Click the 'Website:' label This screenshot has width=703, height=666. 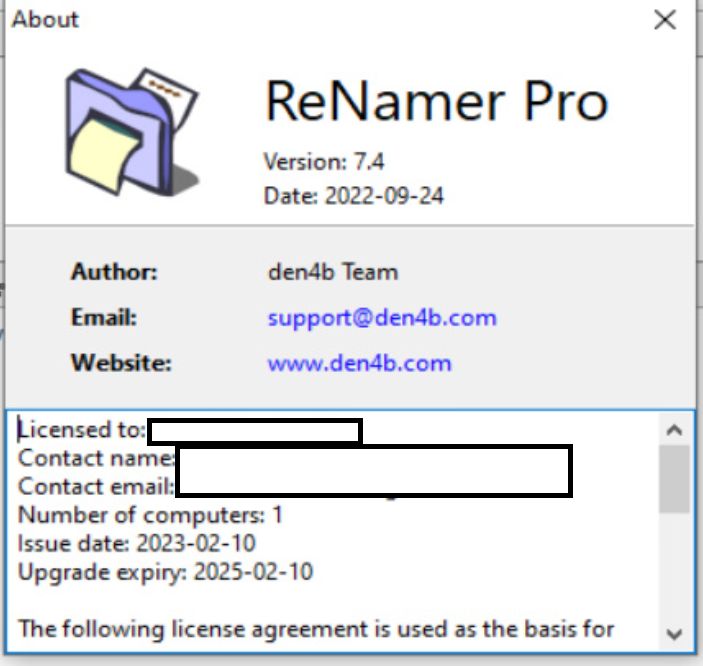tap(121, 362)
